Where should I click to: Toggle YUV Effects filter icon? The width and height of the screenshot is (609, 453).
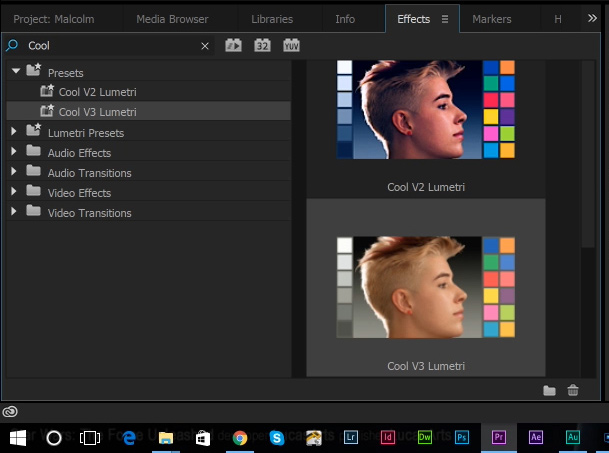click(291, 45)
